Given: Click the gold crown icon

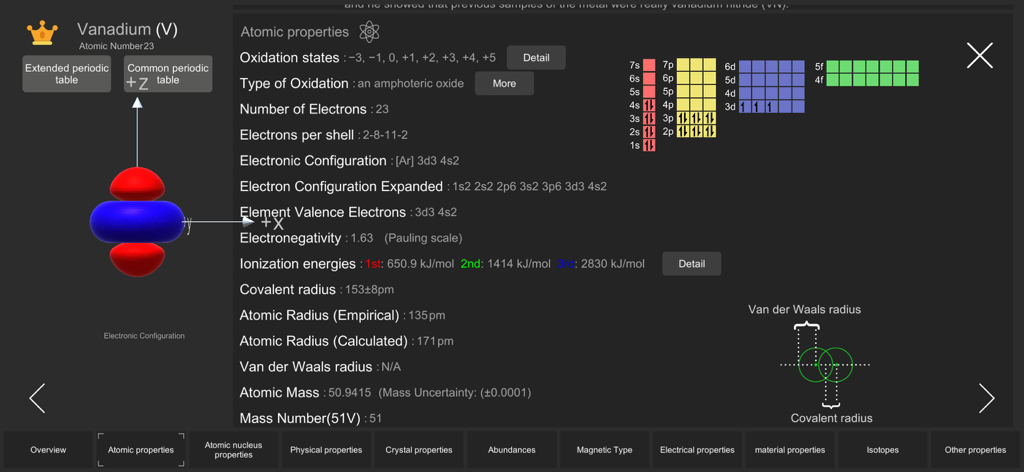Looking at the screenshot, I should click(x=42, y=33).
